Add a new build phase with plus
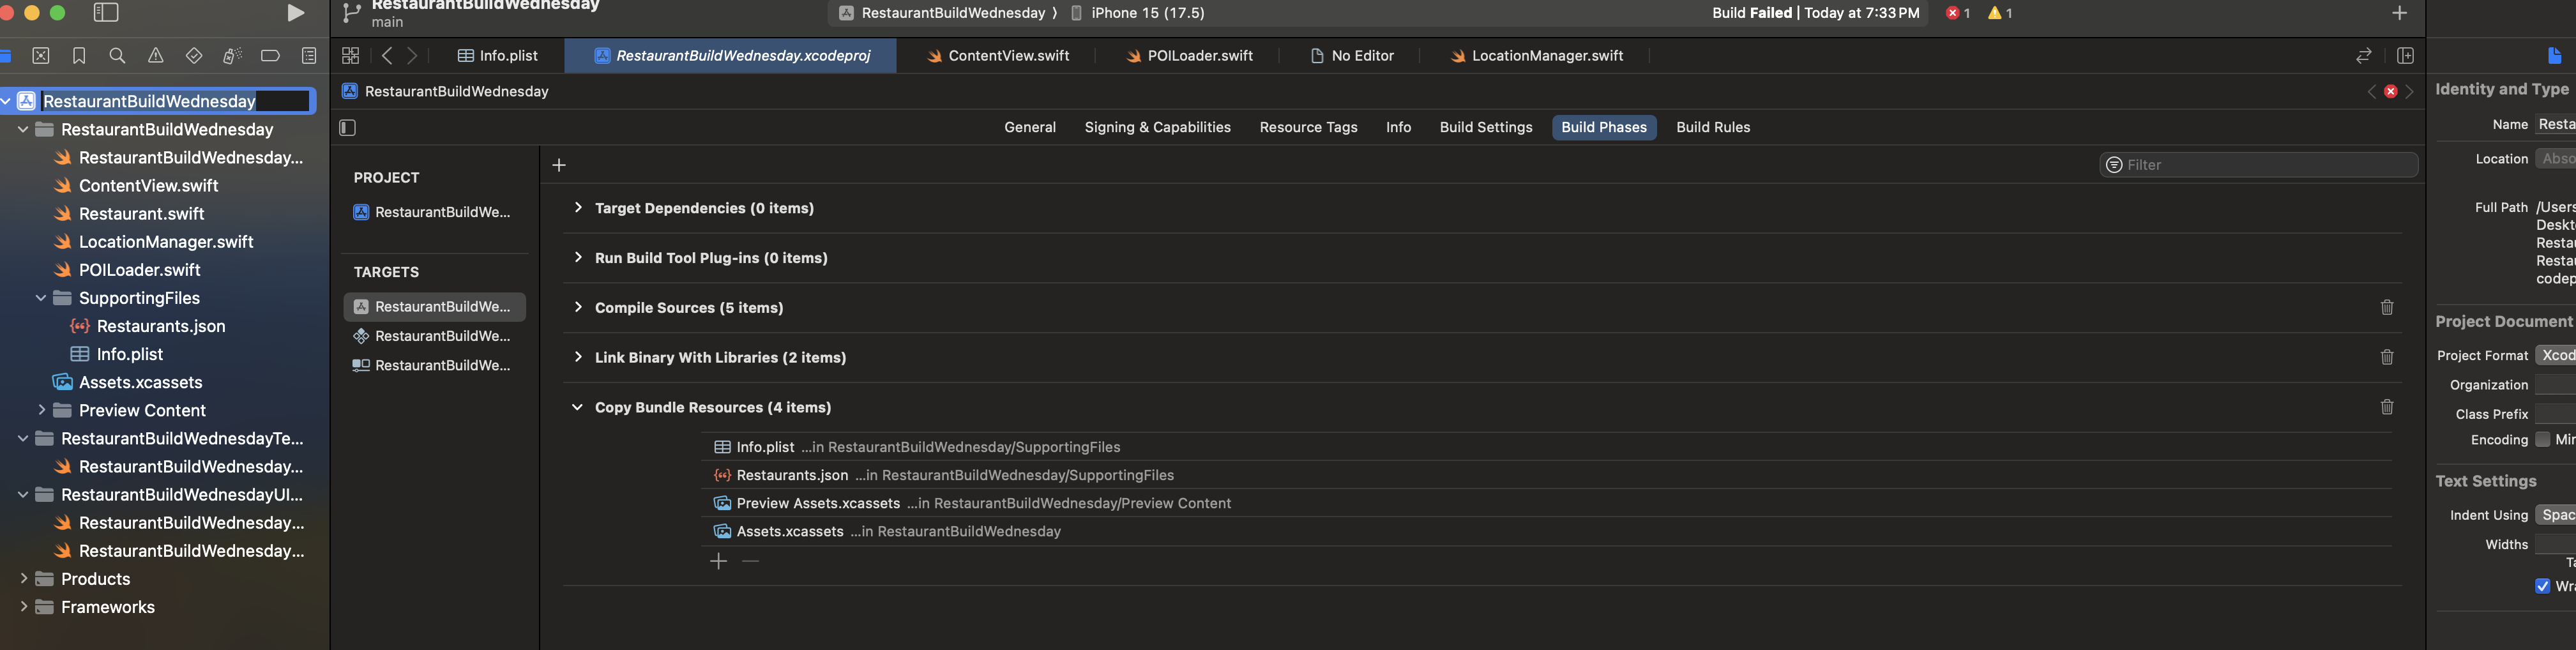Screen dimensions: 2576x650 coord(559,165)
